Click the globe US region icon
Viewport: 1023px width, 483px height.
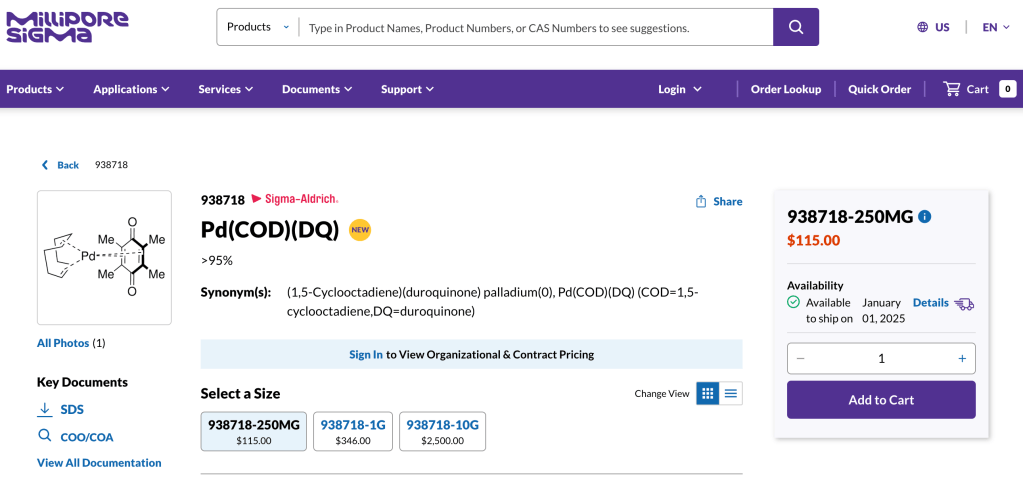[922, 27]
